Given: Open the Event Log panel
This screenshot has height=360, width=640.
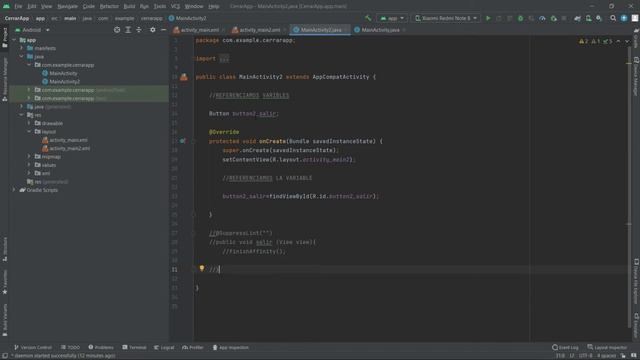Looking at the screenshot, I should tap(565, 347).
